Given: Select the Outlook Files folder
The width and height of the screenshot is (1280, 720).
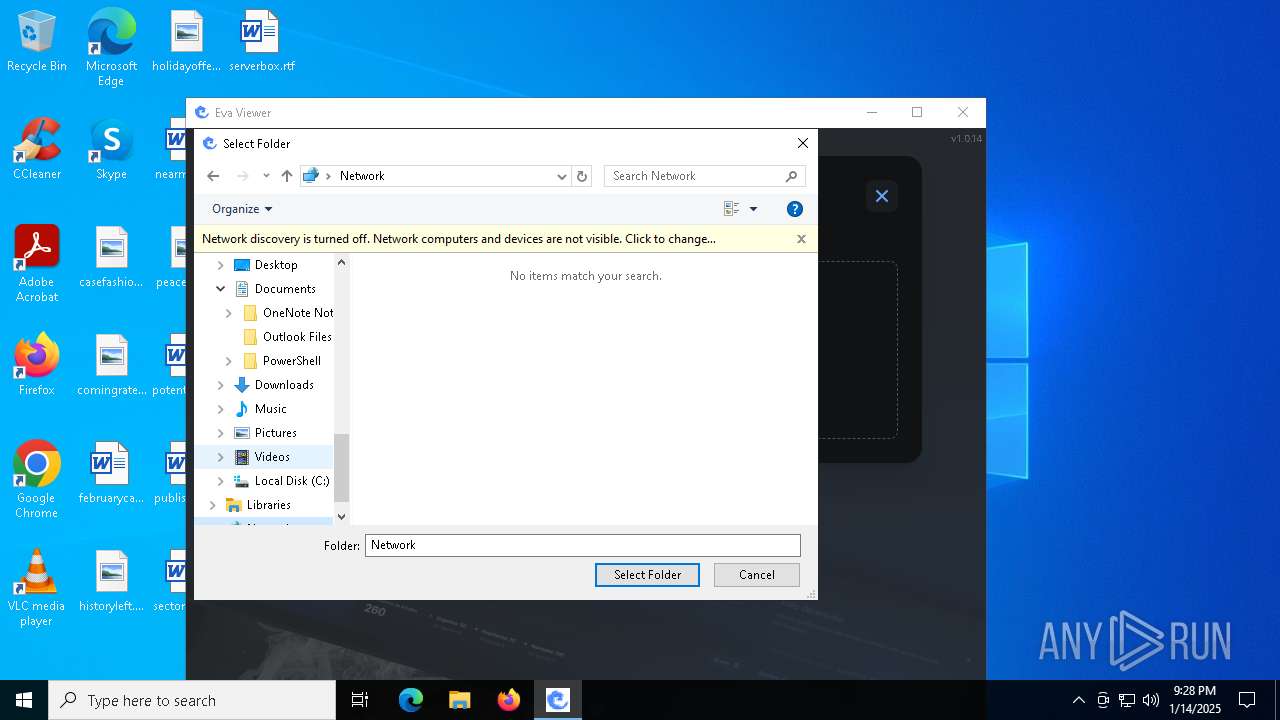Looking at the screenshot, I should [297, 337].
